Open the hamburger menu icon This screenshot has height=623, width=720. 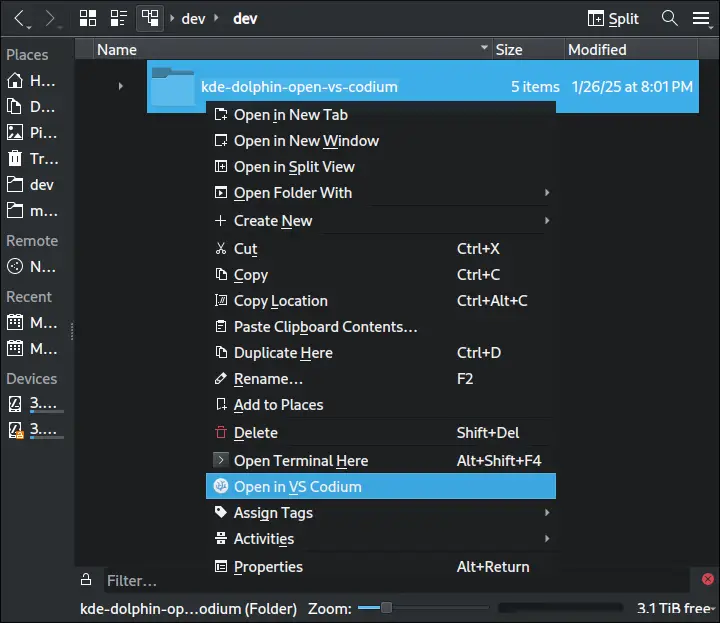pos(702,18)
